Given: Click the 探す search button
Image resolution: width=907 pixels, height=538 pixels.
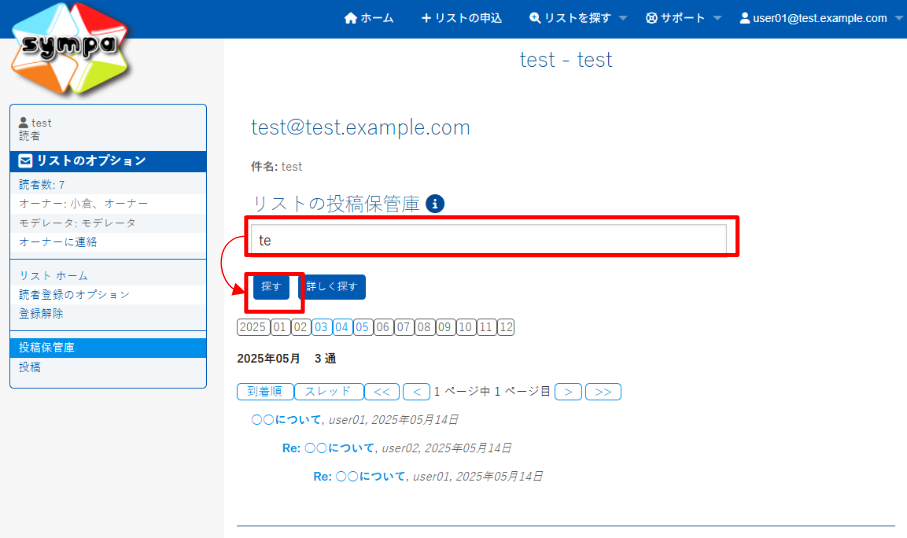Looking at the screenshot, I should [271, 286].
